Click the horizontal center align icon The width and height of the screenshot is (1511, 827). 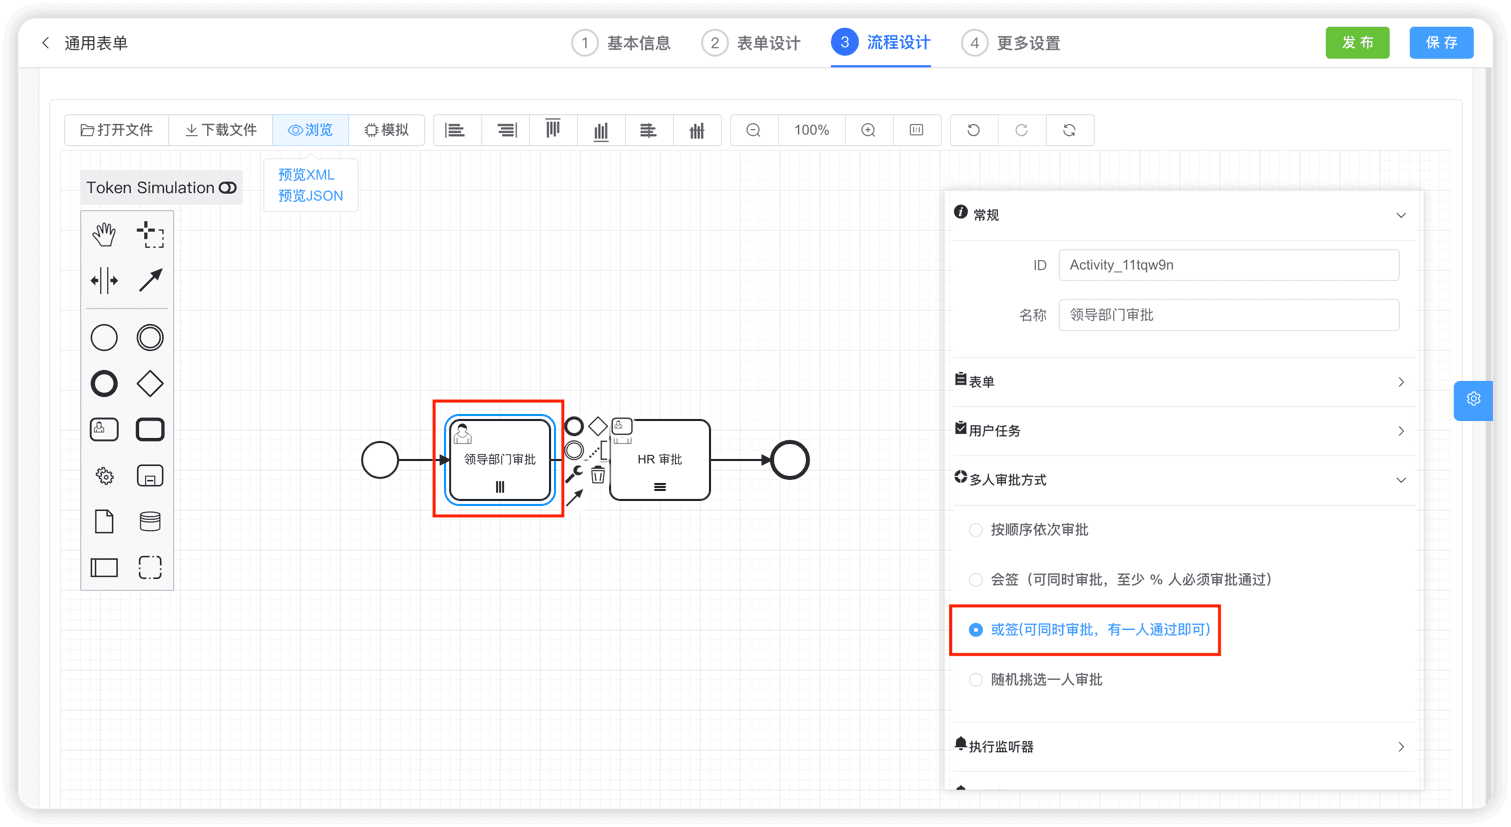pyautogui.click(x=648, y=130)
